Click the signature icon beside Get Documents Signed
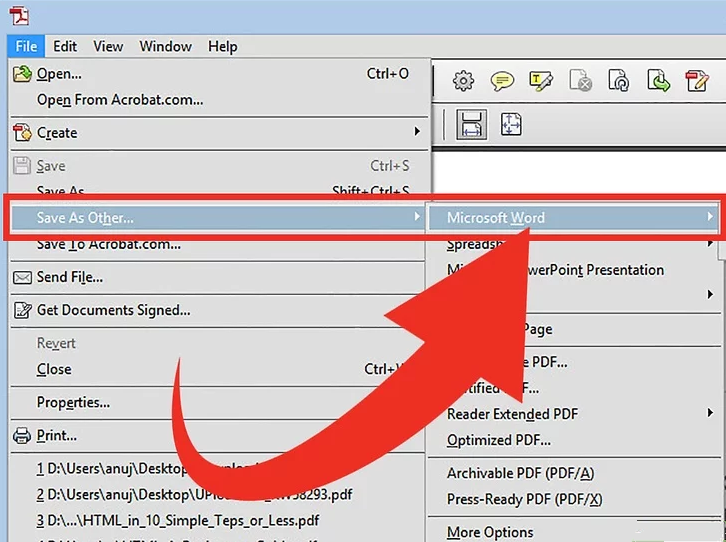 point(22,310)
